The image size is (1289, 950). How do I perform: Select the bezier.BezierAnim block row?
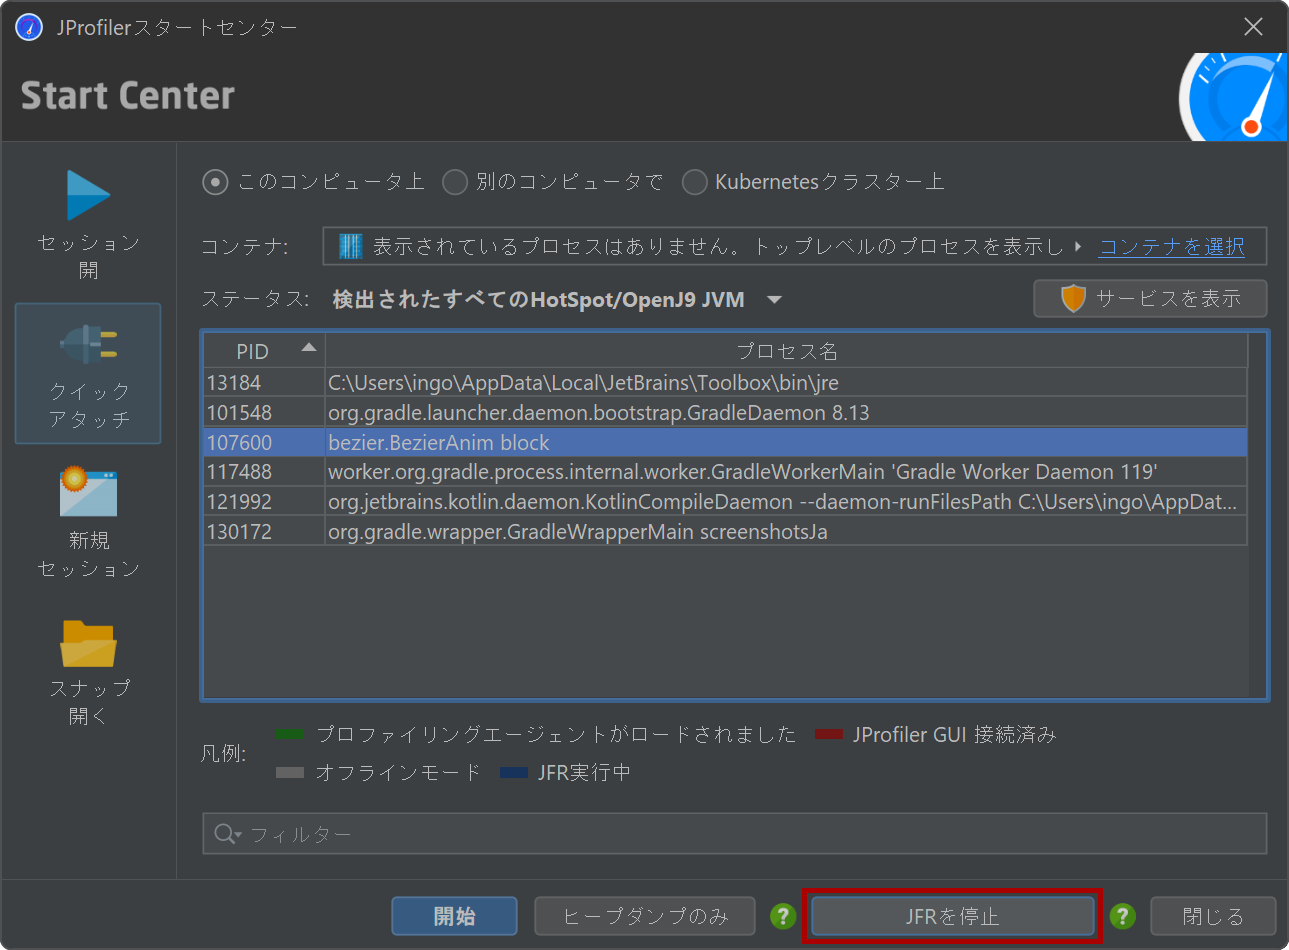(726, 442)
